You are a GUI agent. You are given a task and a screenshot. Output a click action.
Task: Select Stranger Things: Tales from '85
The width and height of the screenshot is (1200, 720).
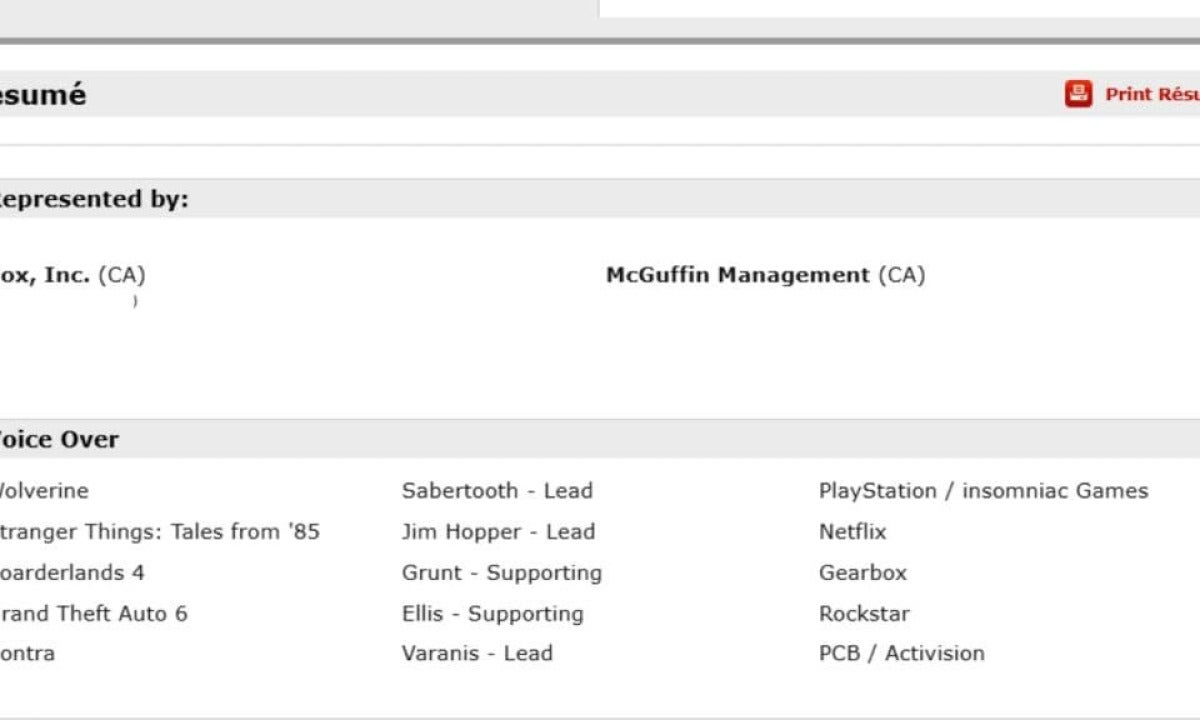(160, 532)
